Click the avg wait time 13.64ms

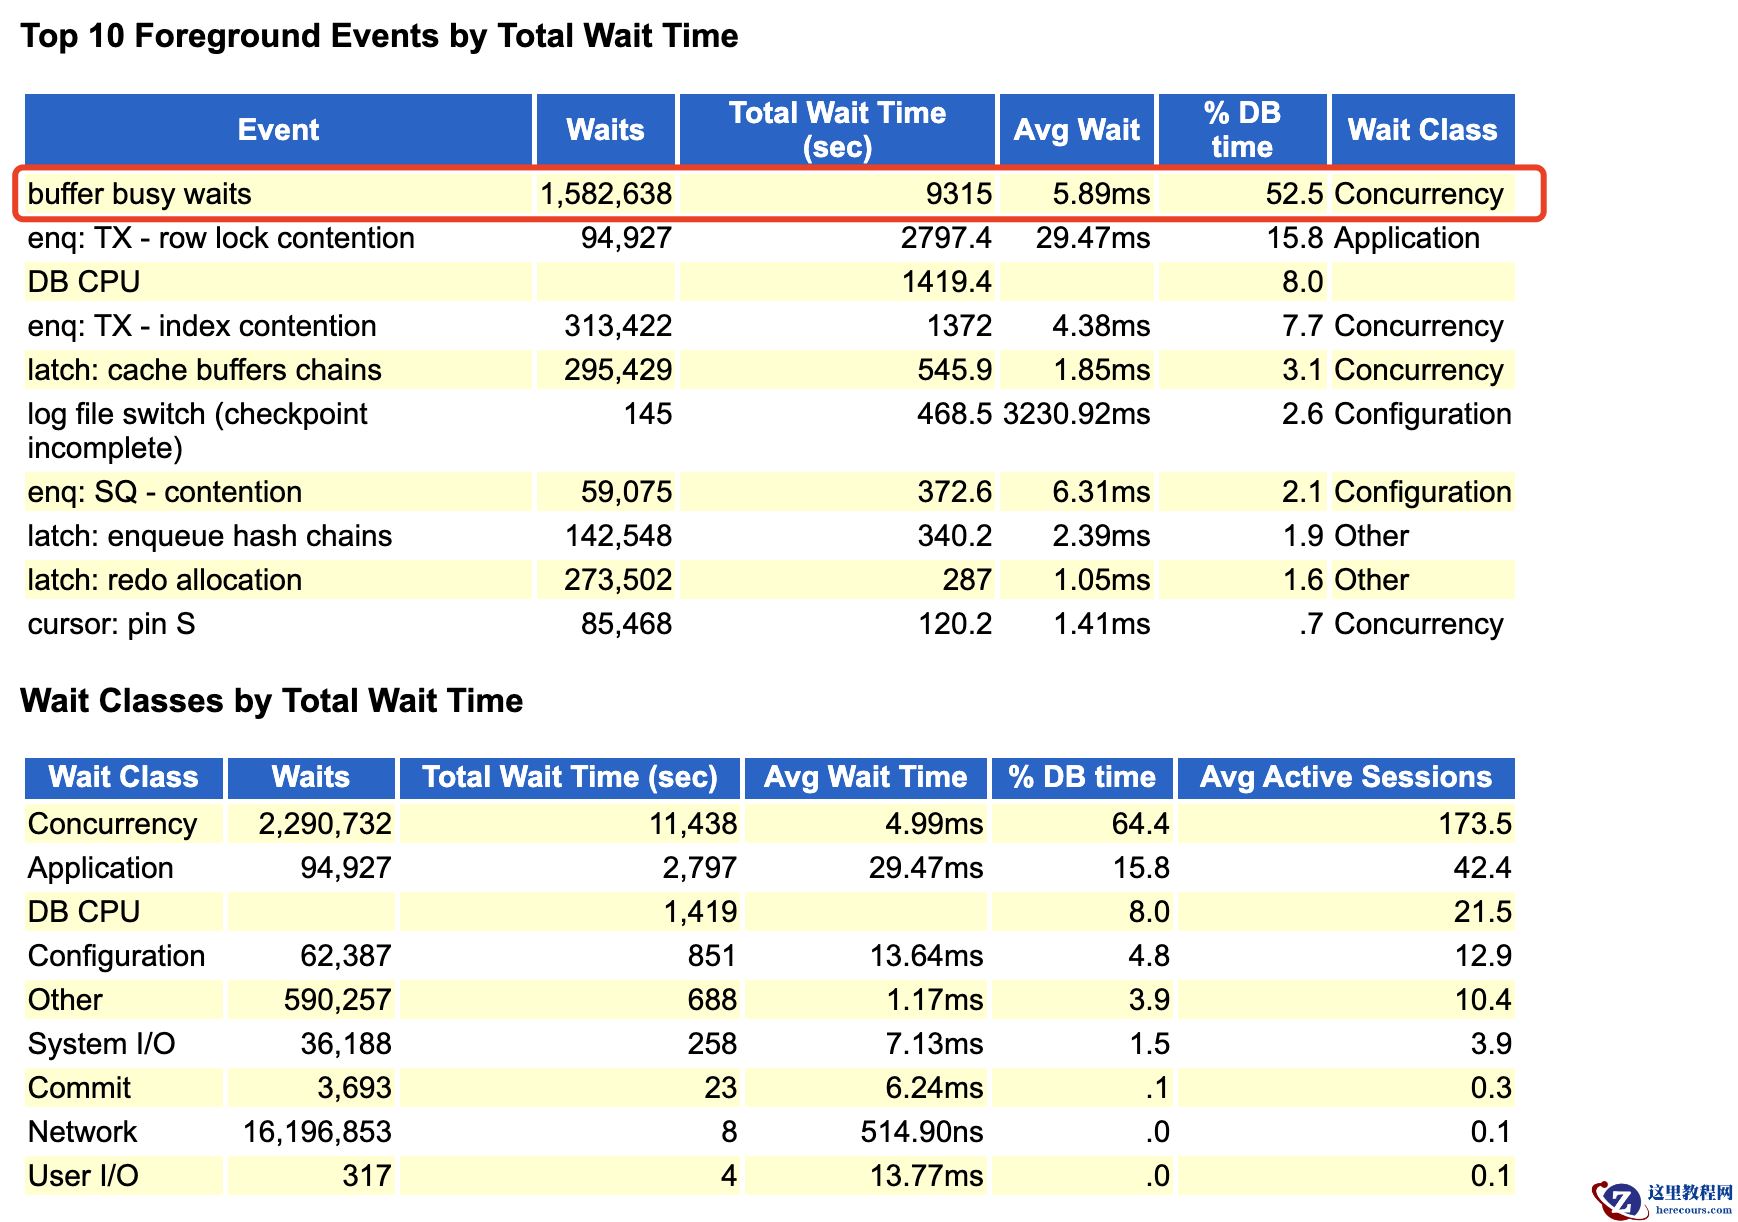click(x=926, y=956)
